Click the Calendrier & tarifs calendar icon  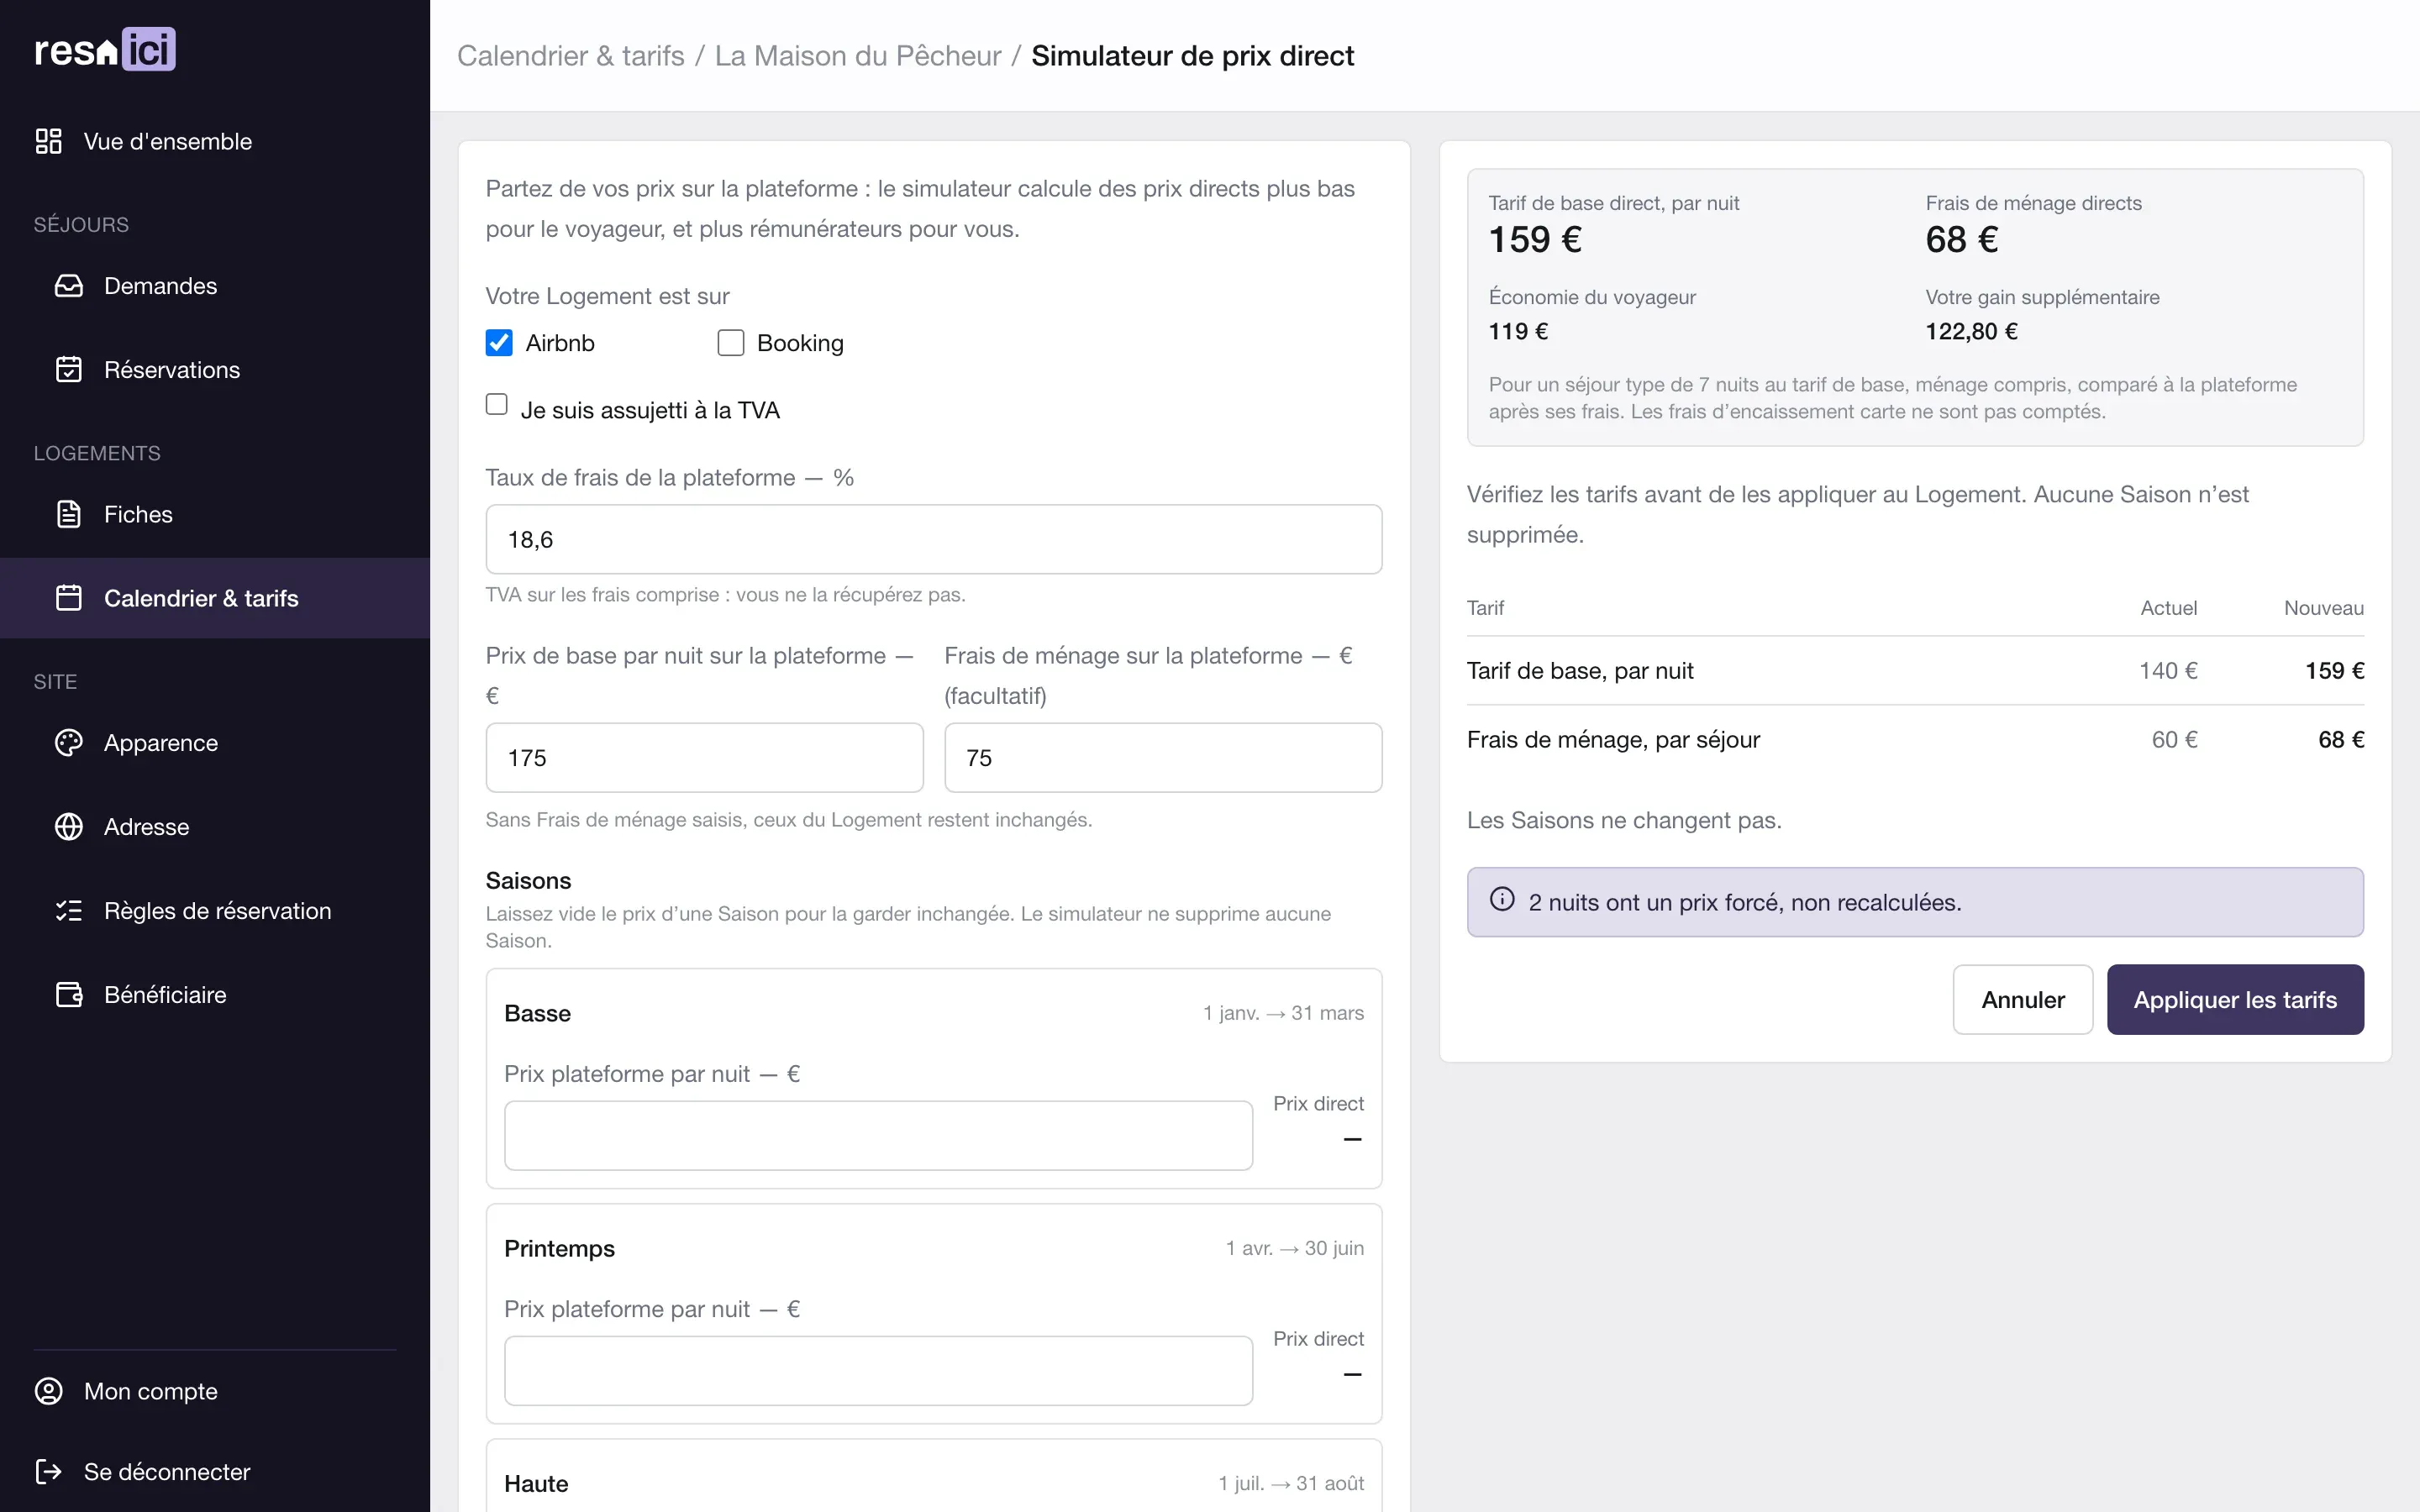[x=69, y=598]
